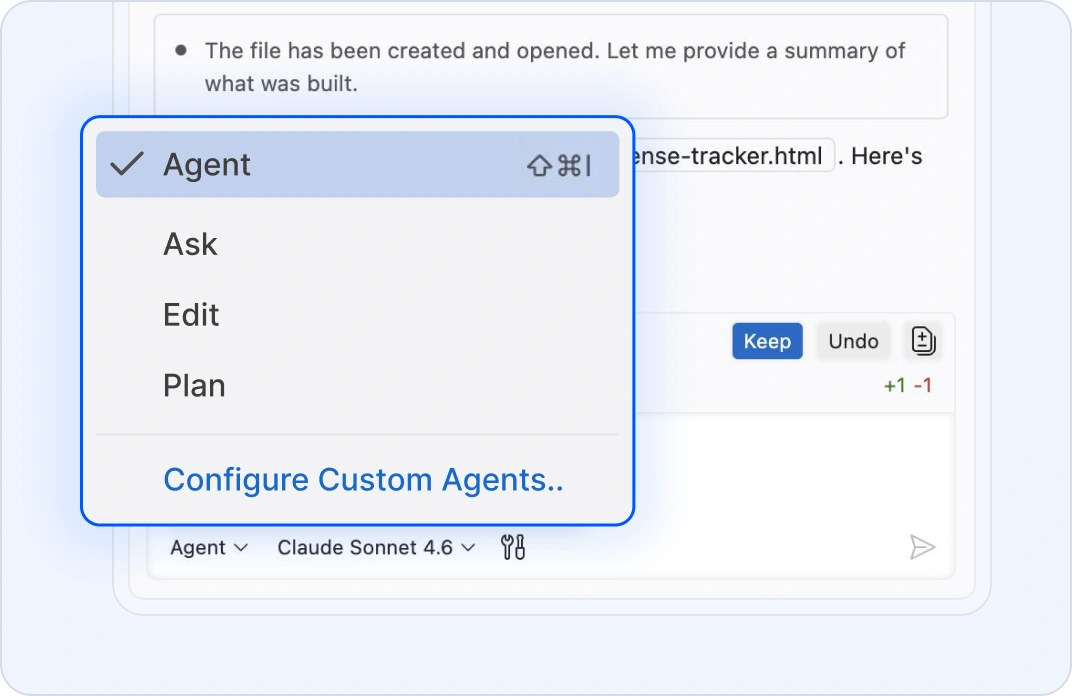The image size is (1072, 696).
Task: Select Plan mode
Action: (194, 386)
